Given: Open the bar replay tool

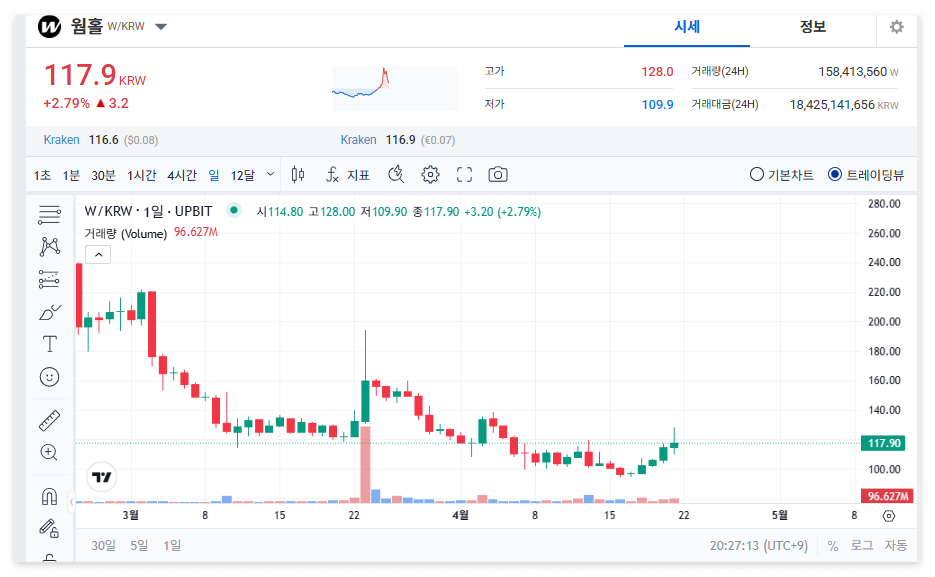Looking at the screenshot, I should point(396,173).
